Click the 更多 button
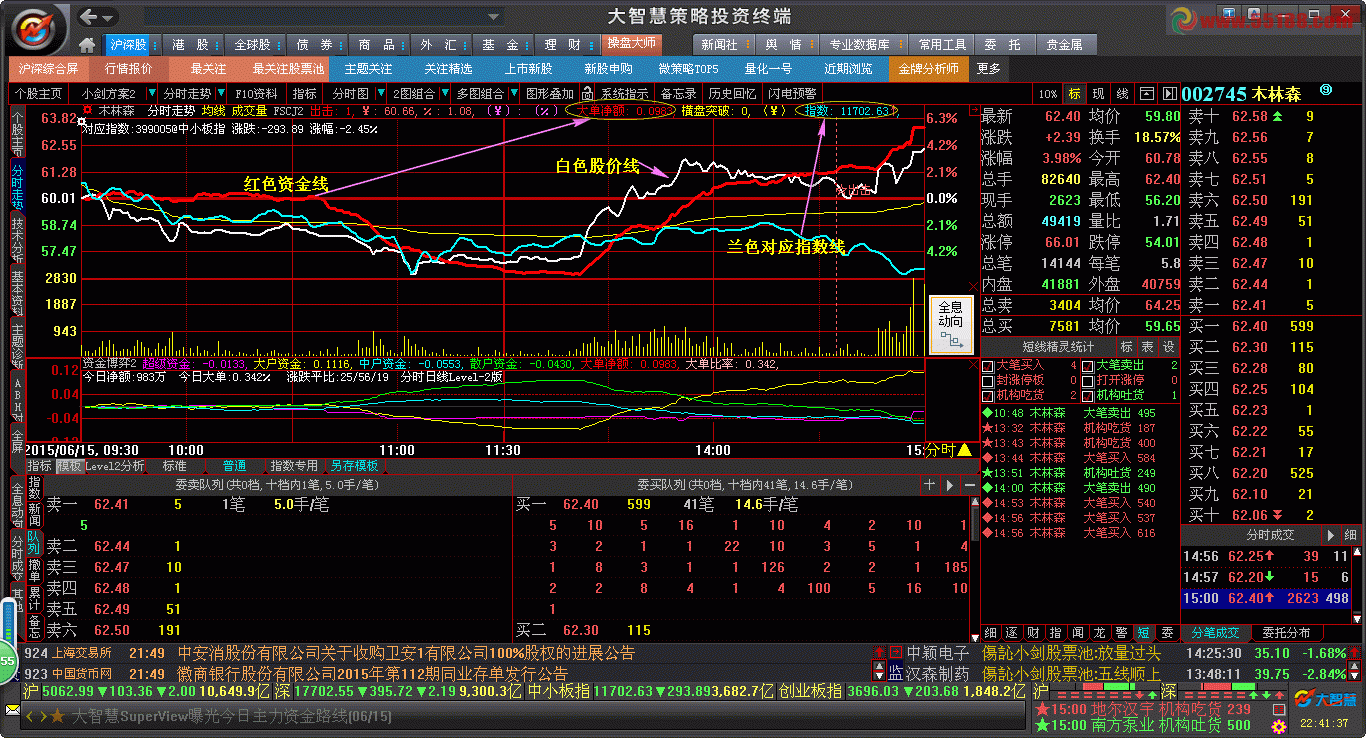This screenshot has height=738, width=1366. point(988,69)
